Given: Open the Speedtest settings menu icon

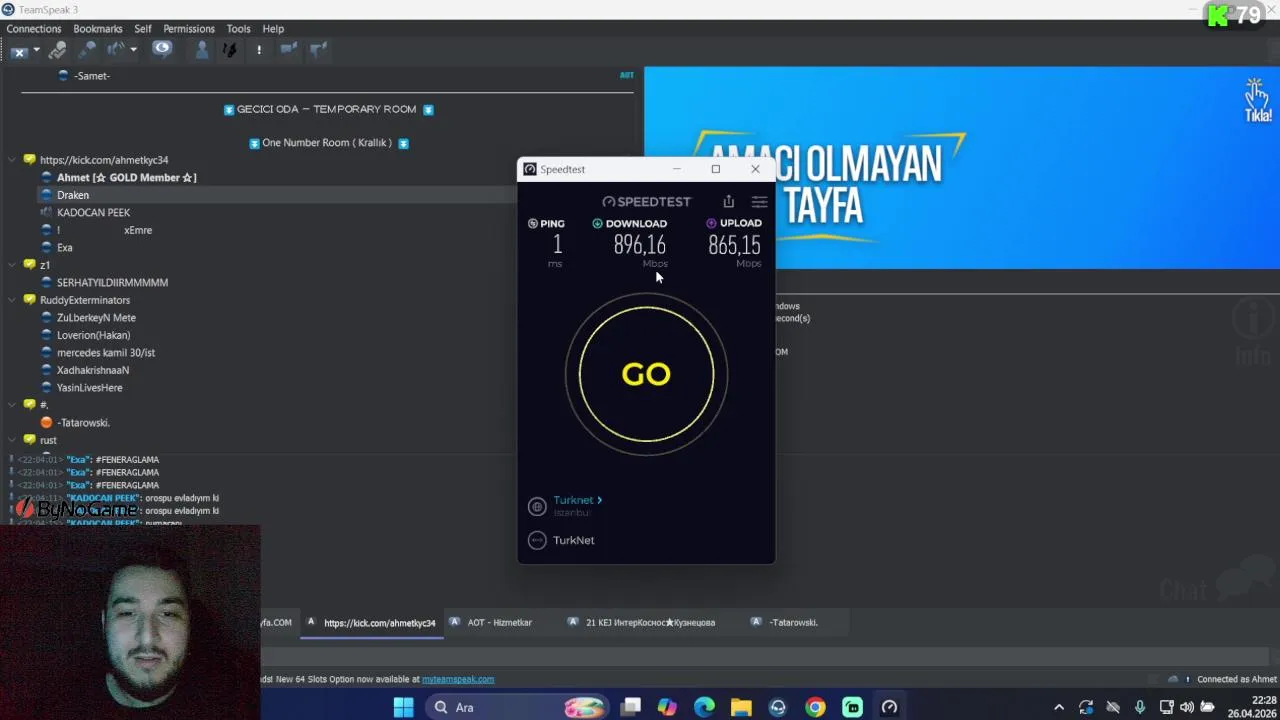Looking at the screenshot, I should coord(759,202).
